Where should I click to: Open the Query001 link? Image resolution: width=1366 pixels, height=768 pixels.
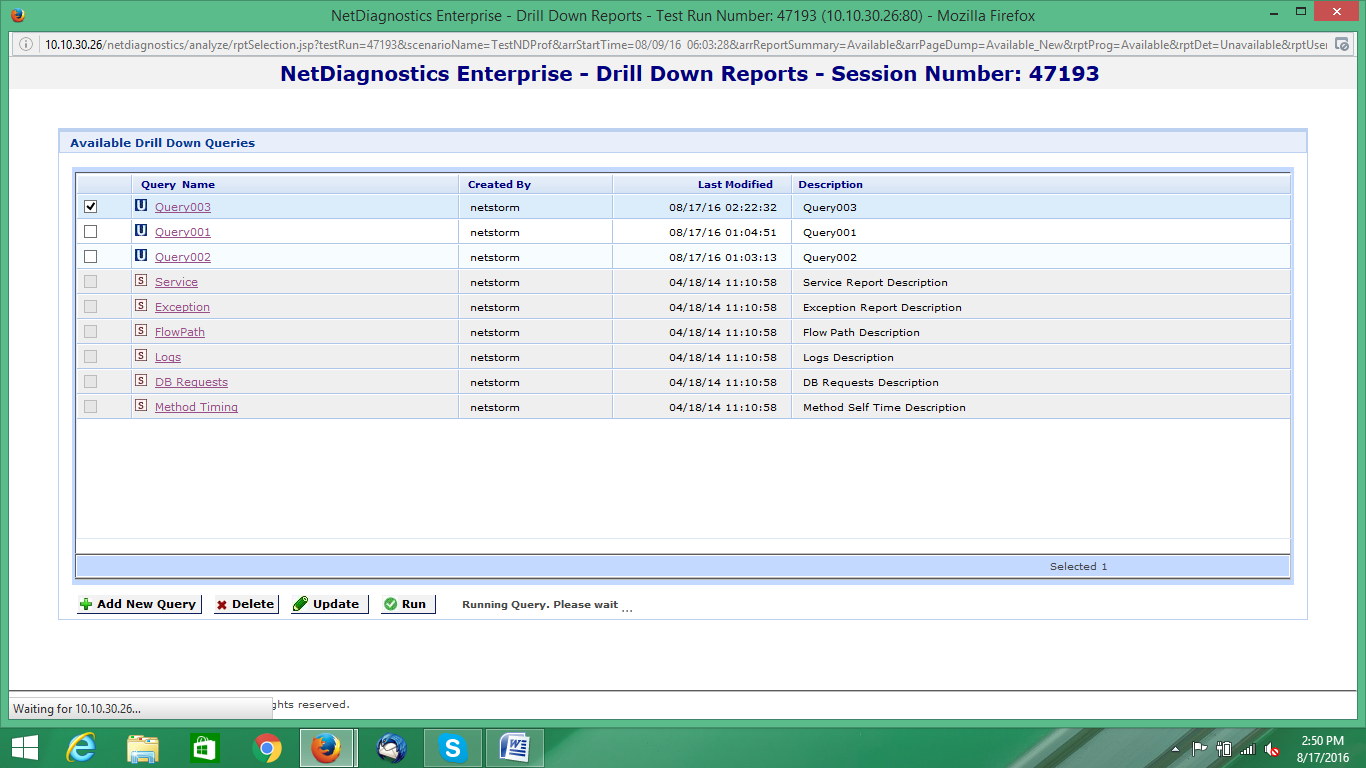(x=183, y=232)
